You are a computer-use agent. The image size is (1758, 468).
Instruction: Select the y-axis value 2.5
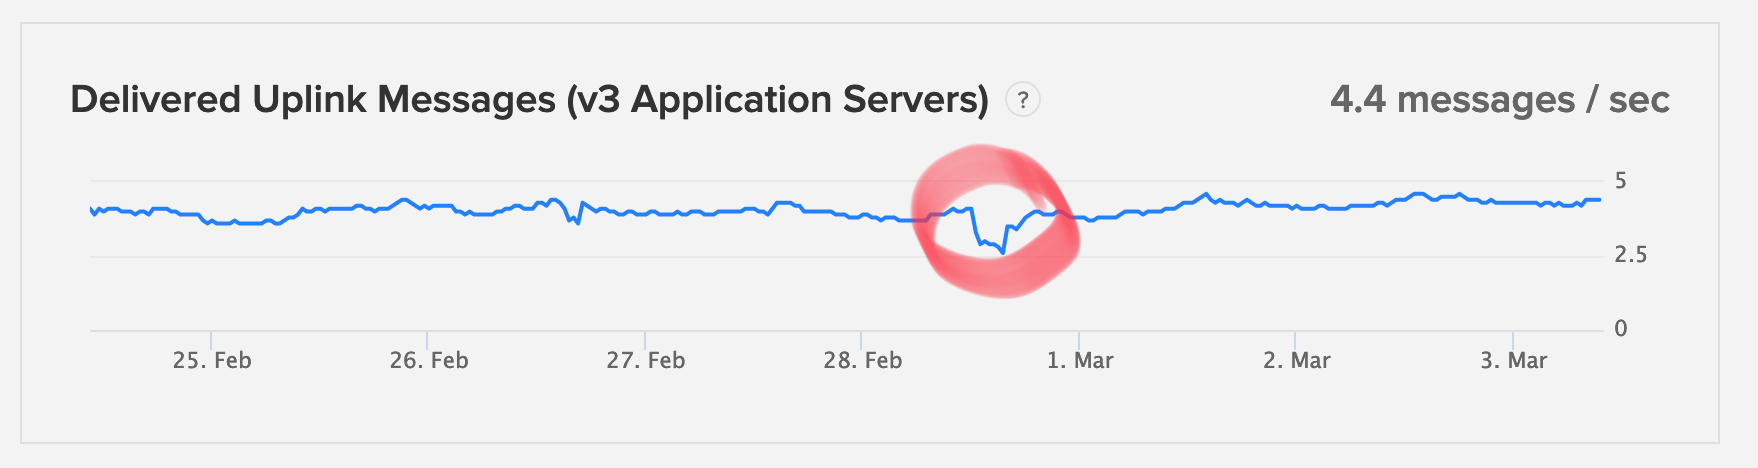[1631, 255]
